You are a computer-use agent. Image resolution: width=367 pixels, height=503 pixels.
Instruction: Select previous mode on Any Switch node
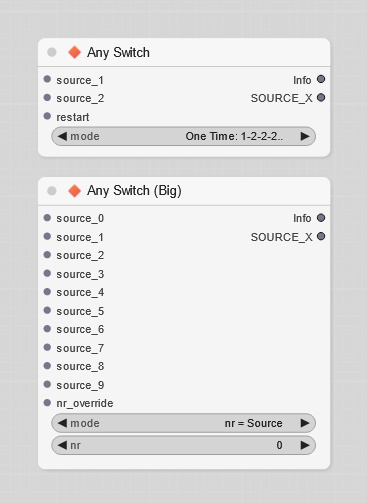(x=62, y=136)
